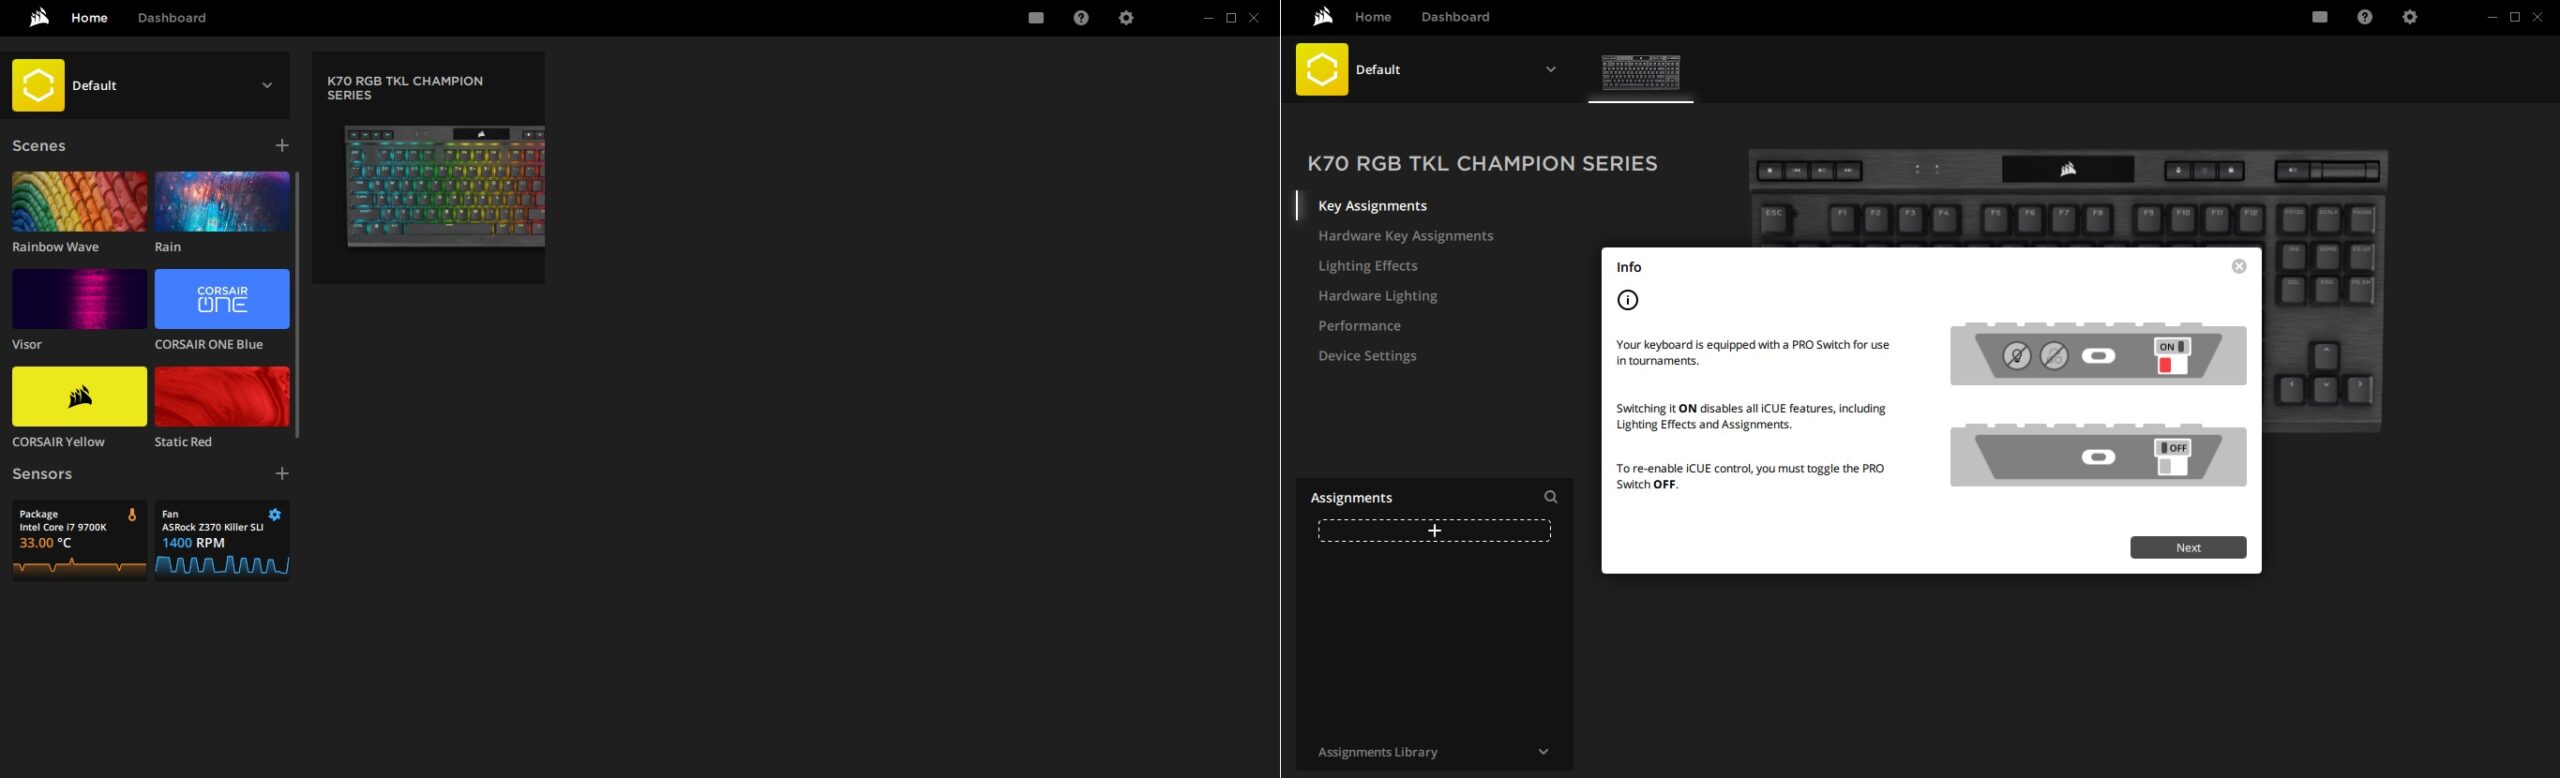This screenshot has height=778, width=2560.
Task: Add a new sensor with Sensors plus icon
Action: [282, 474]
